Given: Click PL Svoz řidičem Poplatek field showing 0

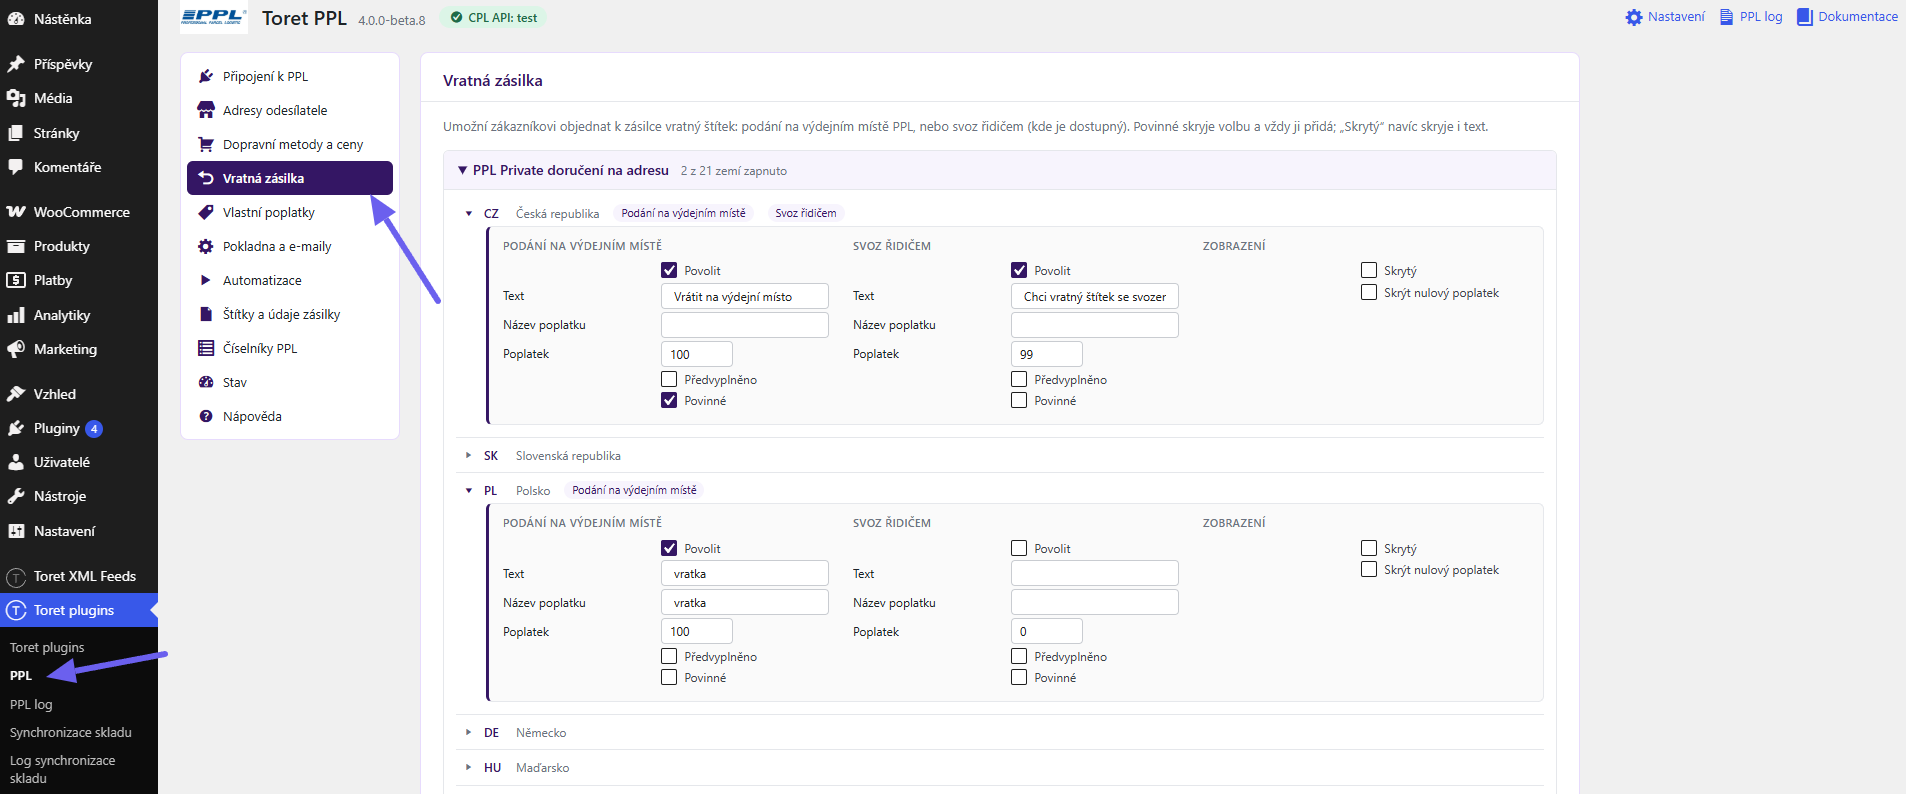Looking at the screenshot, I should (x=1047, y=631).
